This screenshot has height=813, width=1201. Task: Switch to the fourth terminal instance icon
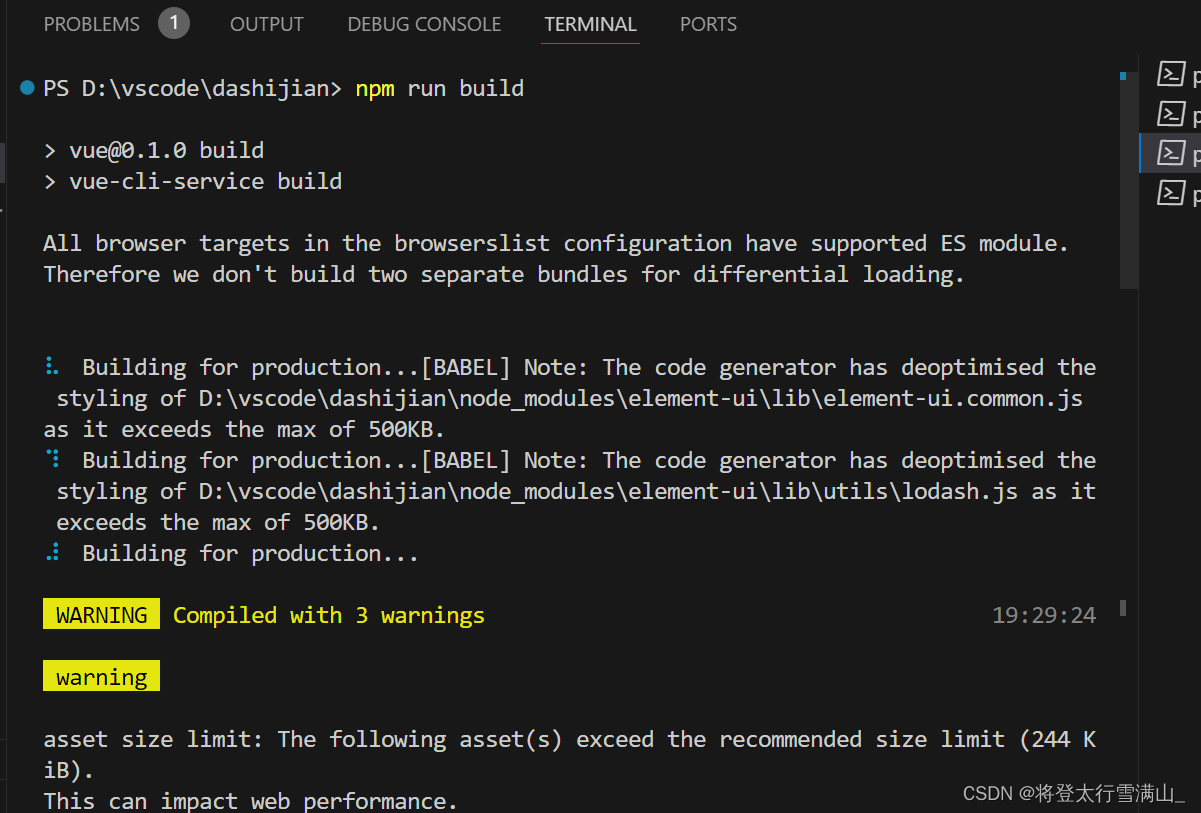click(x=1171, y=191)
